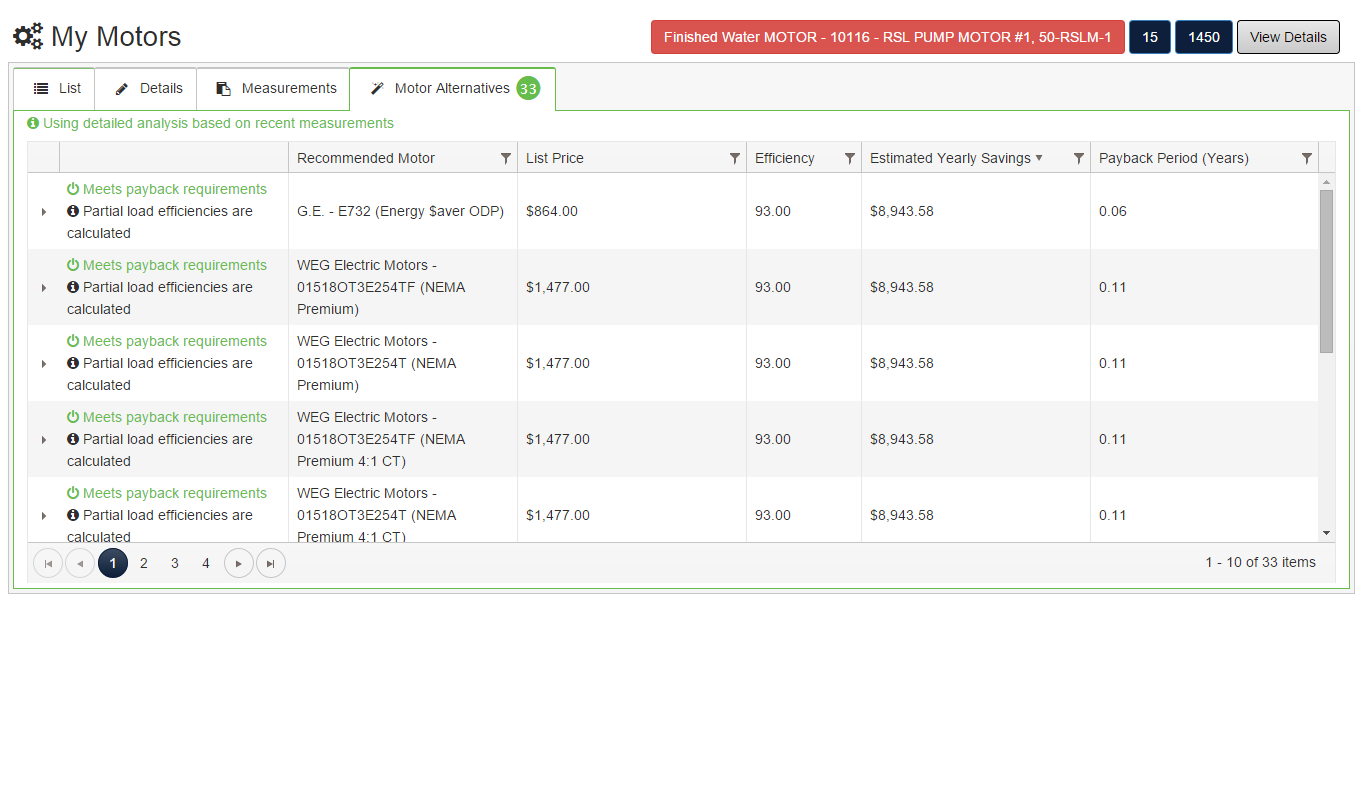Jump to the first page of results

tap(48, 563)
